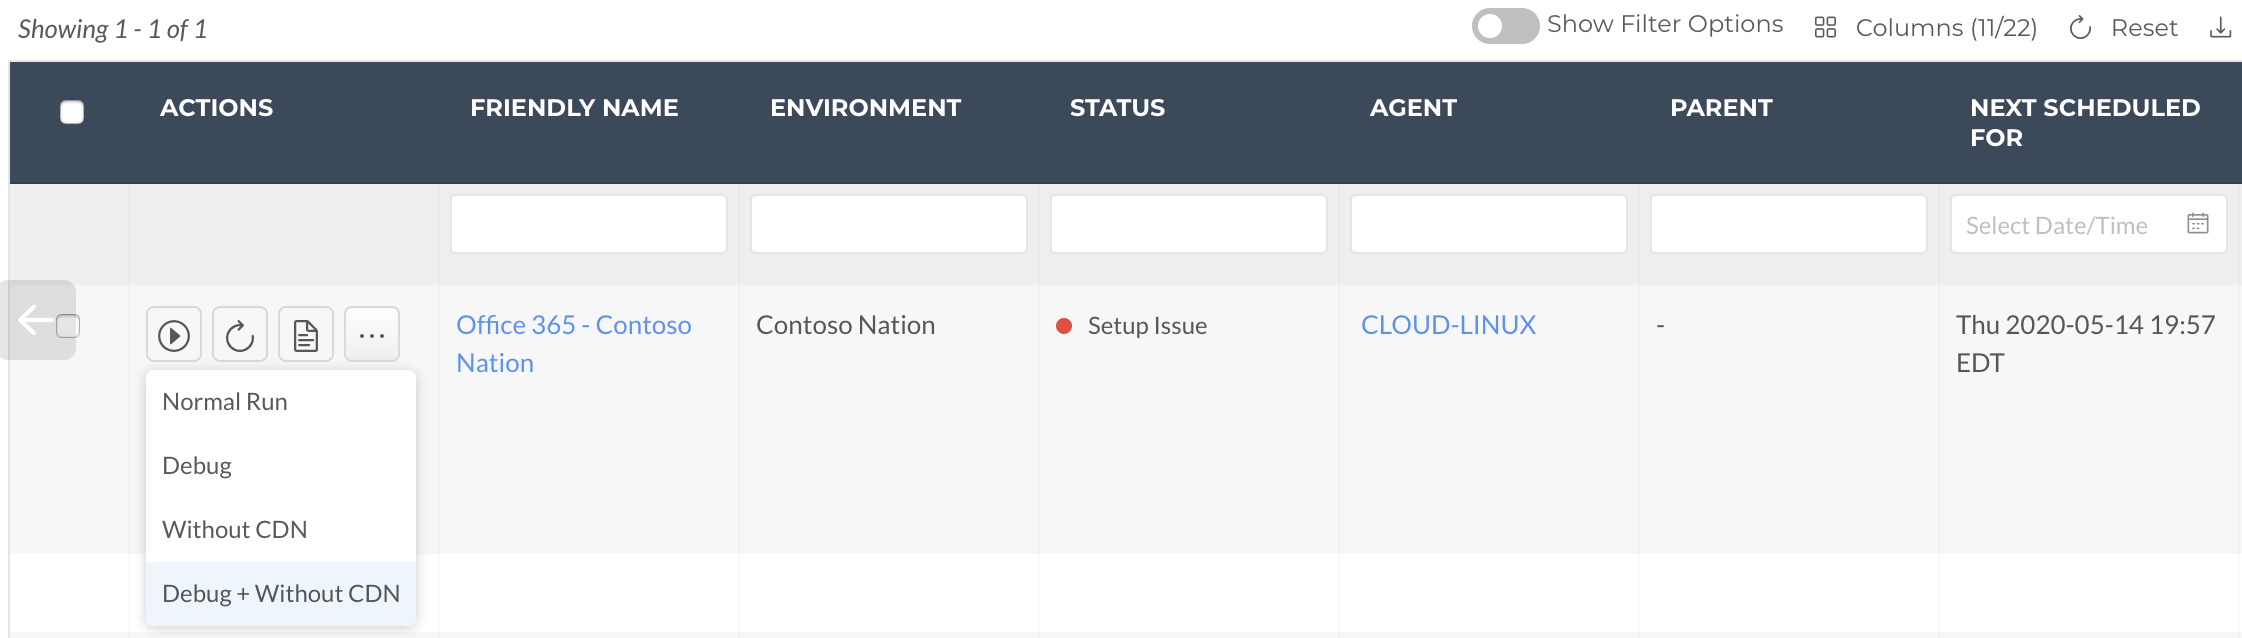Sort by FRIENDLY NAME column header

click(574, 108)
